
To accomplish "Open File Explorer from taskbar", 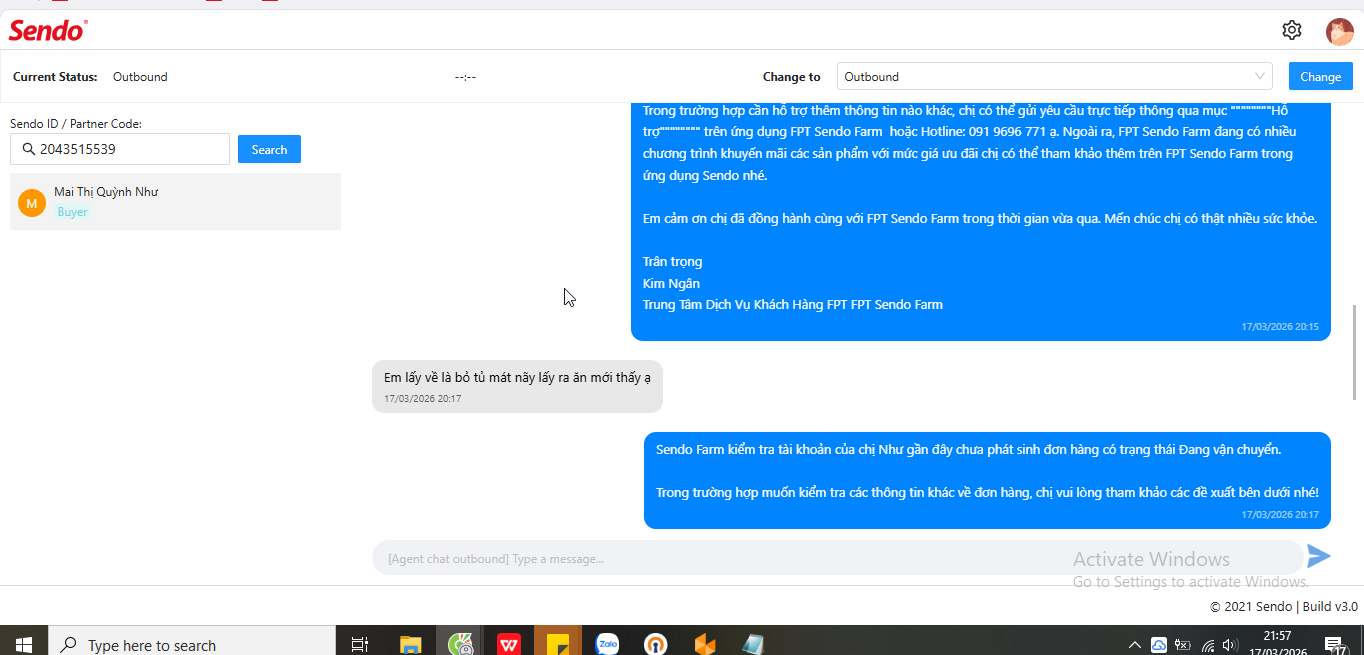I will [411, 645].
